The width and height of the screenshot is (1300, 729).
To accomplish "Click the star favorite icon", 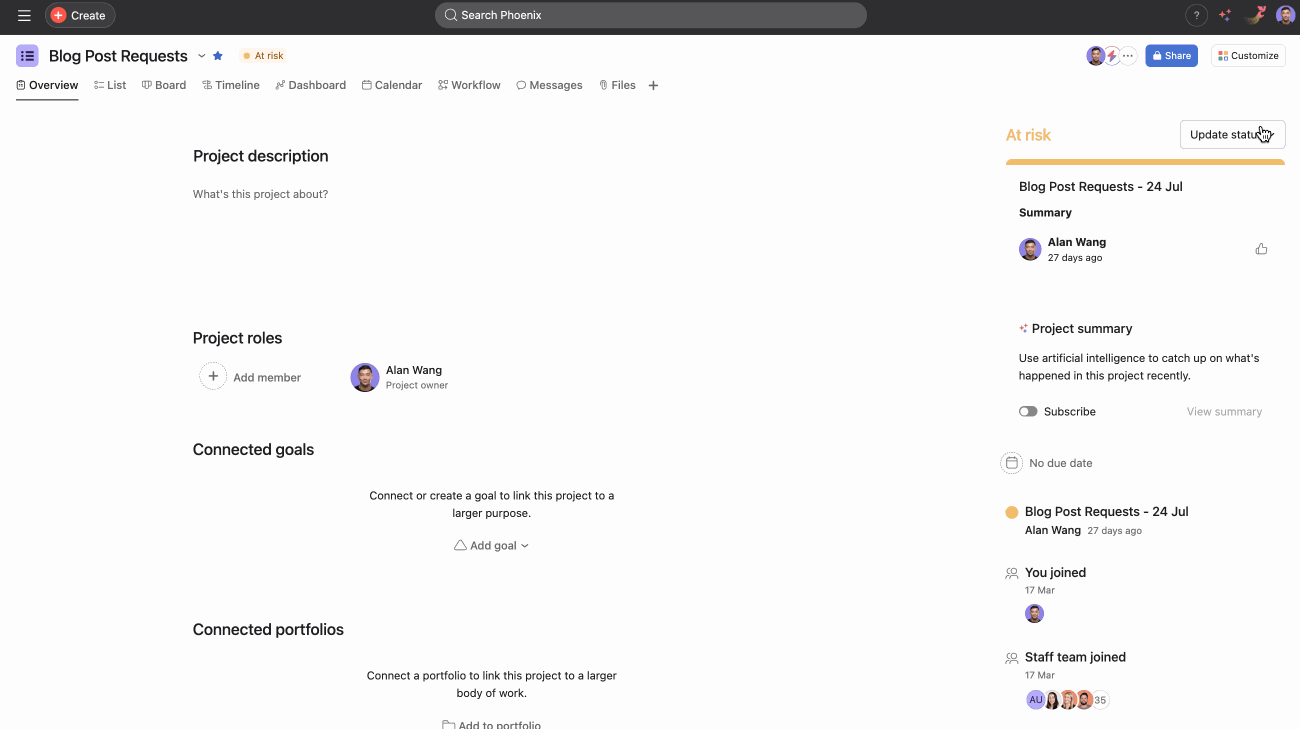I will [x=218, y=56].
